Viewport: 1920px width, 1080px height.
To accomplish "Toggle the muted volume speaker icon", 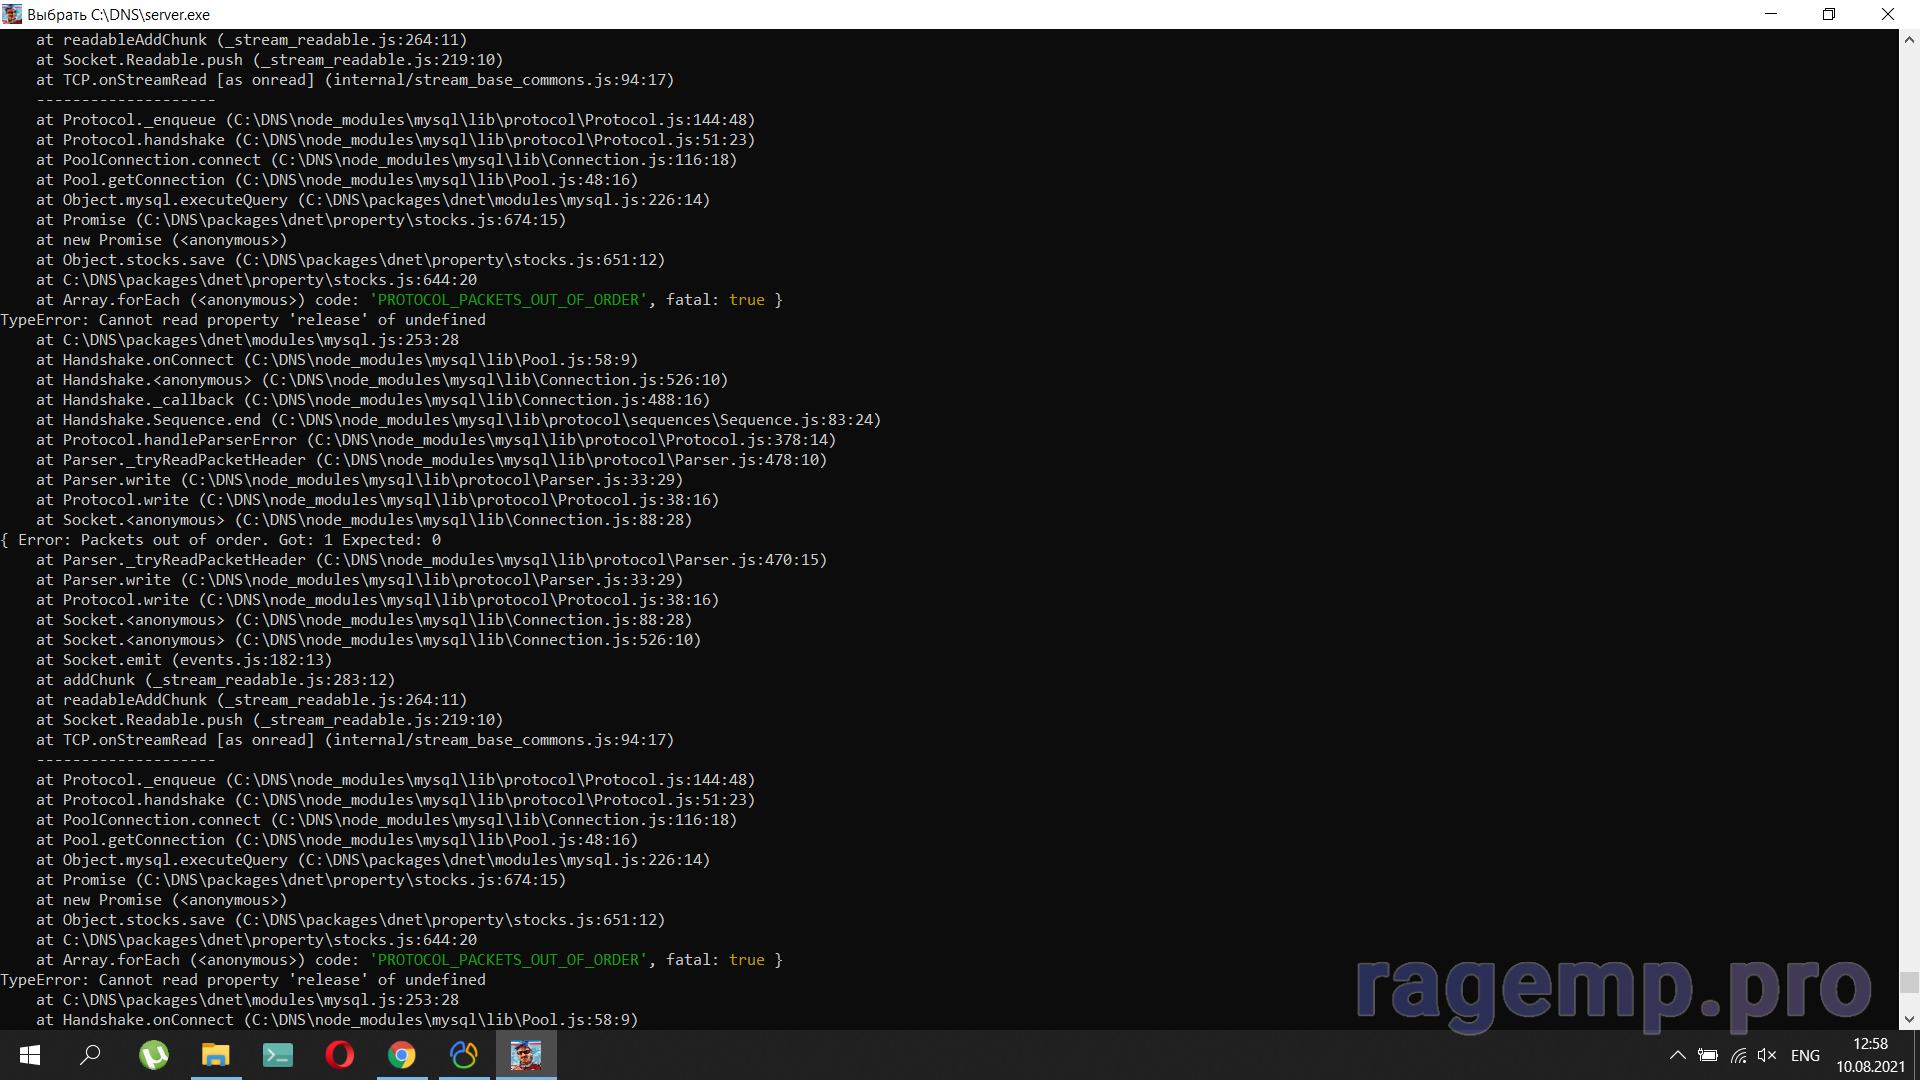I will [1767, 1055].
